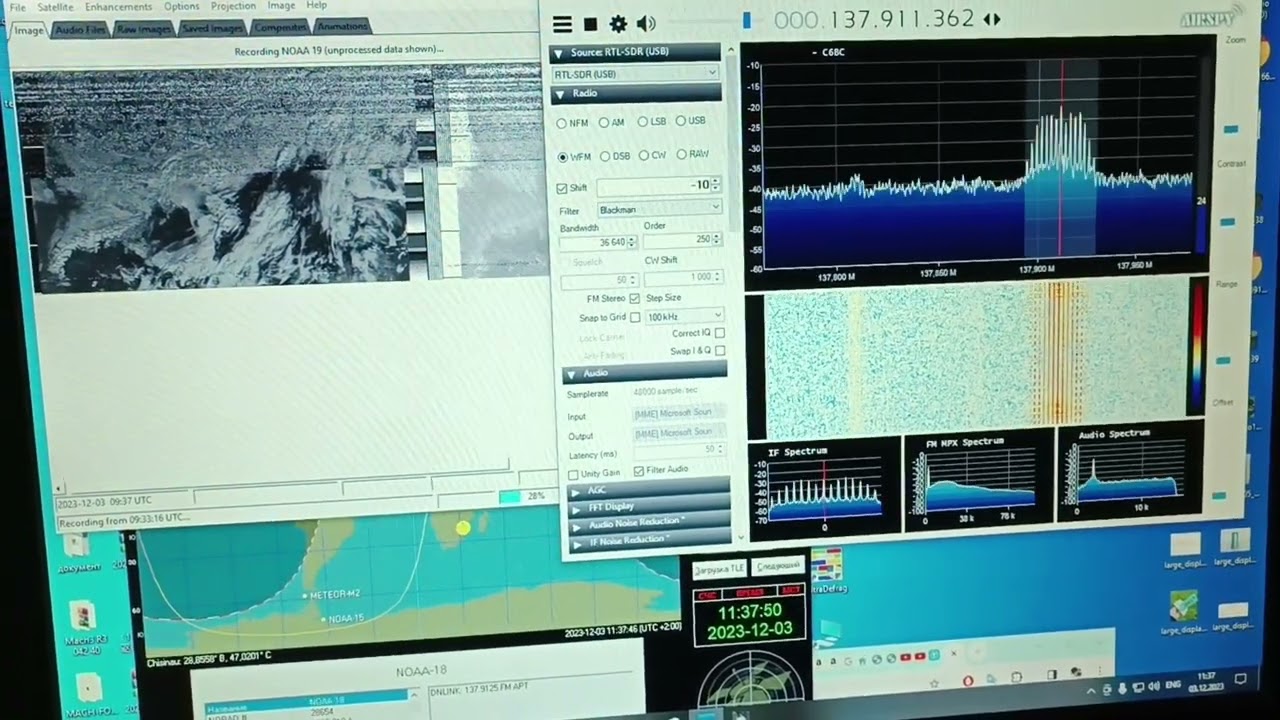Enable Snap to Grid checkbox
Viewport: 1280px width, 720px height.
click(x=635, y=317)
